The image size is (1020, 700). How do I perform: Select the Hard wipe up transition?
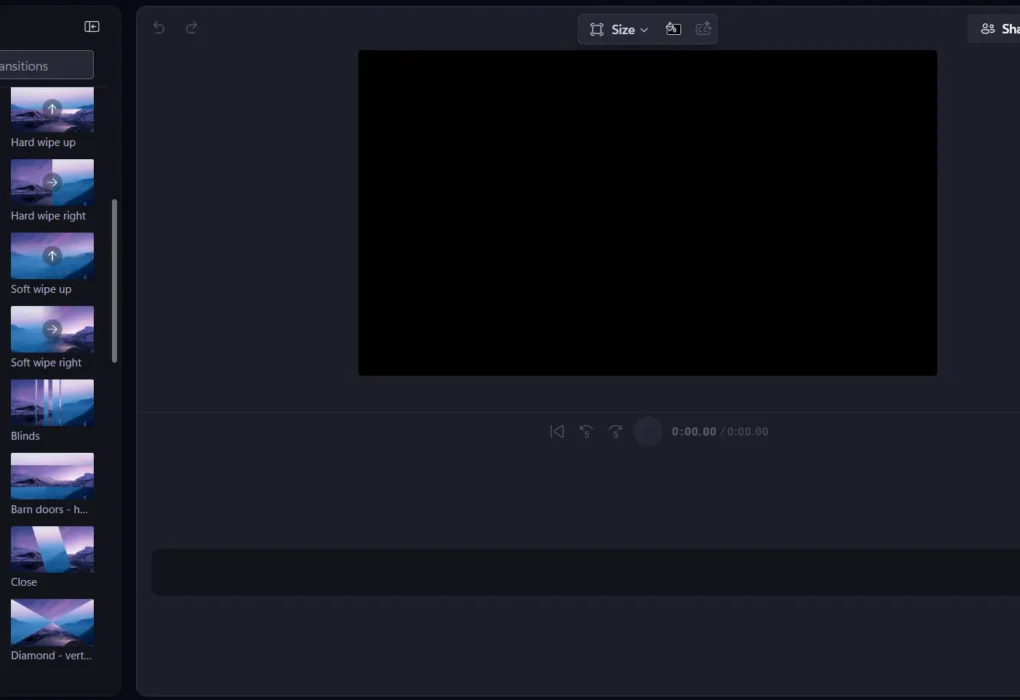[x=52, y=110]
